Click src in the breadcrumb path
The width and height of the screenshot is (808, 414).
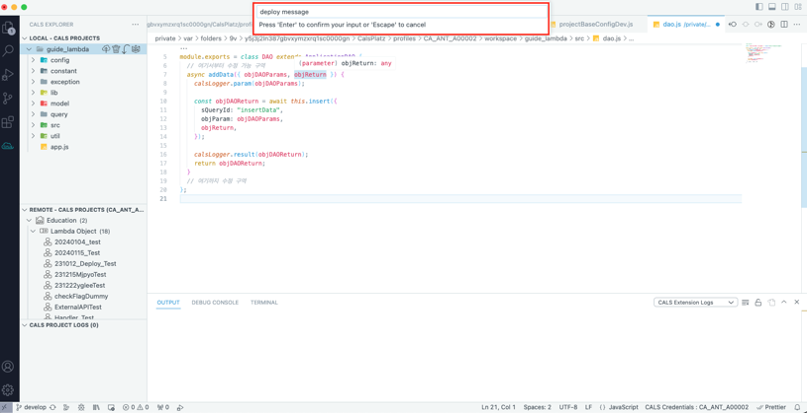[x=579, y=38]
